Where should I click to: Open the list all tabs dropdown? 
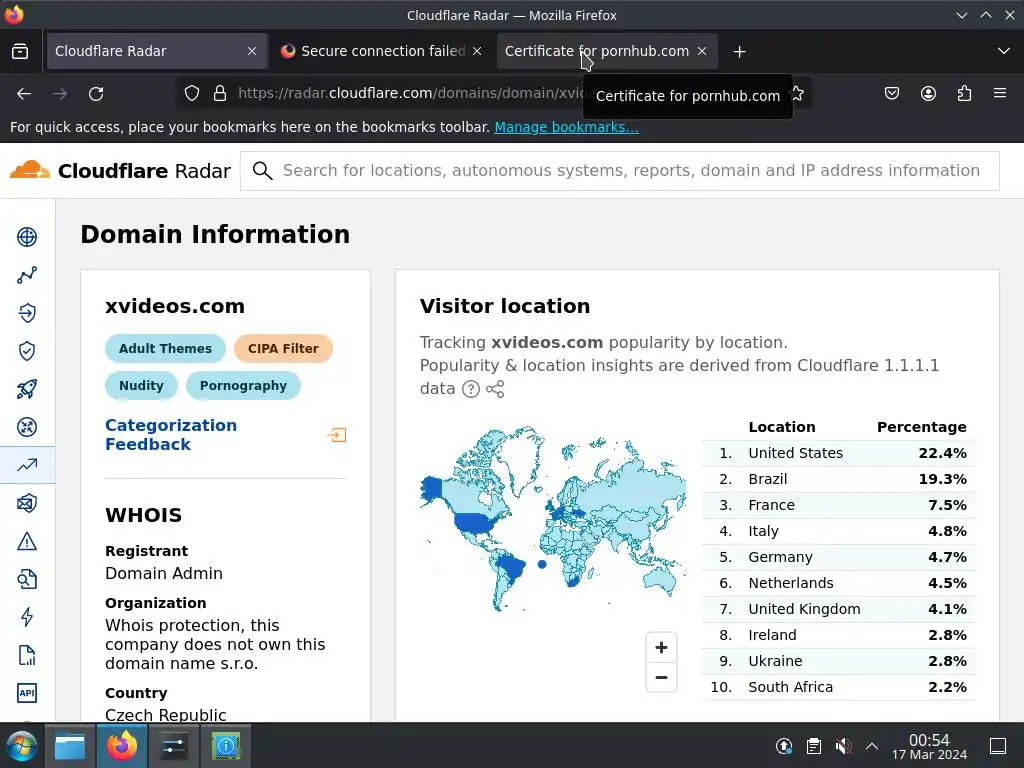coord(1004,51)
